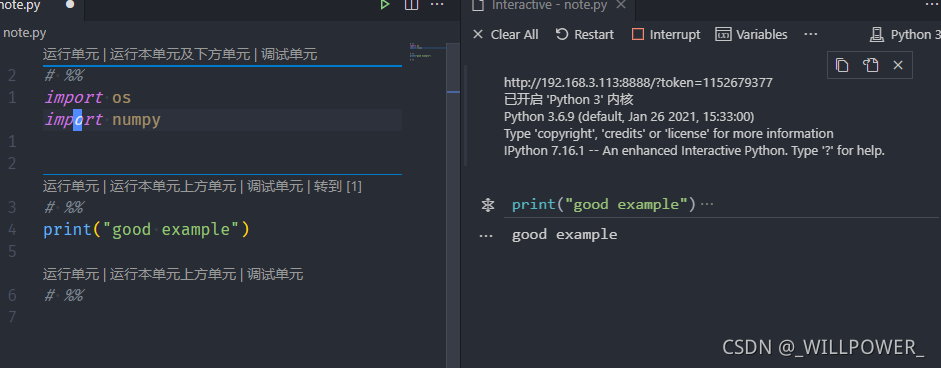941x368 pixels.
Task: Click the print("good example") interactive cell input
Action: tap(603, 205)
